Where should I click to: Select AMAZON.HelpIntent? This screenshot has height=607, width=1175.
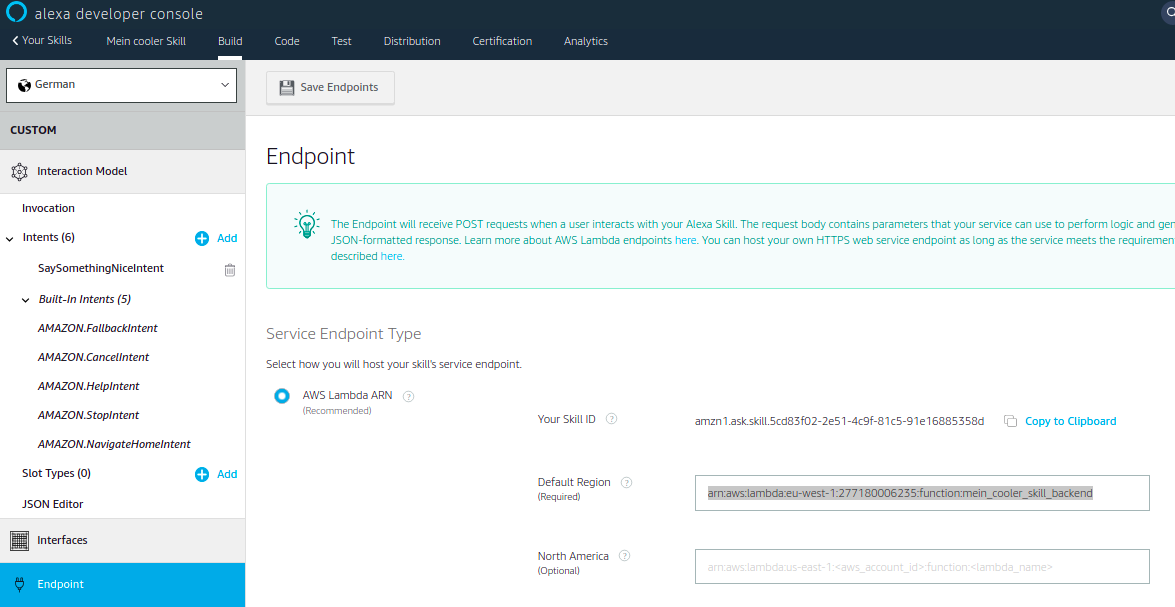click(88, 387)
